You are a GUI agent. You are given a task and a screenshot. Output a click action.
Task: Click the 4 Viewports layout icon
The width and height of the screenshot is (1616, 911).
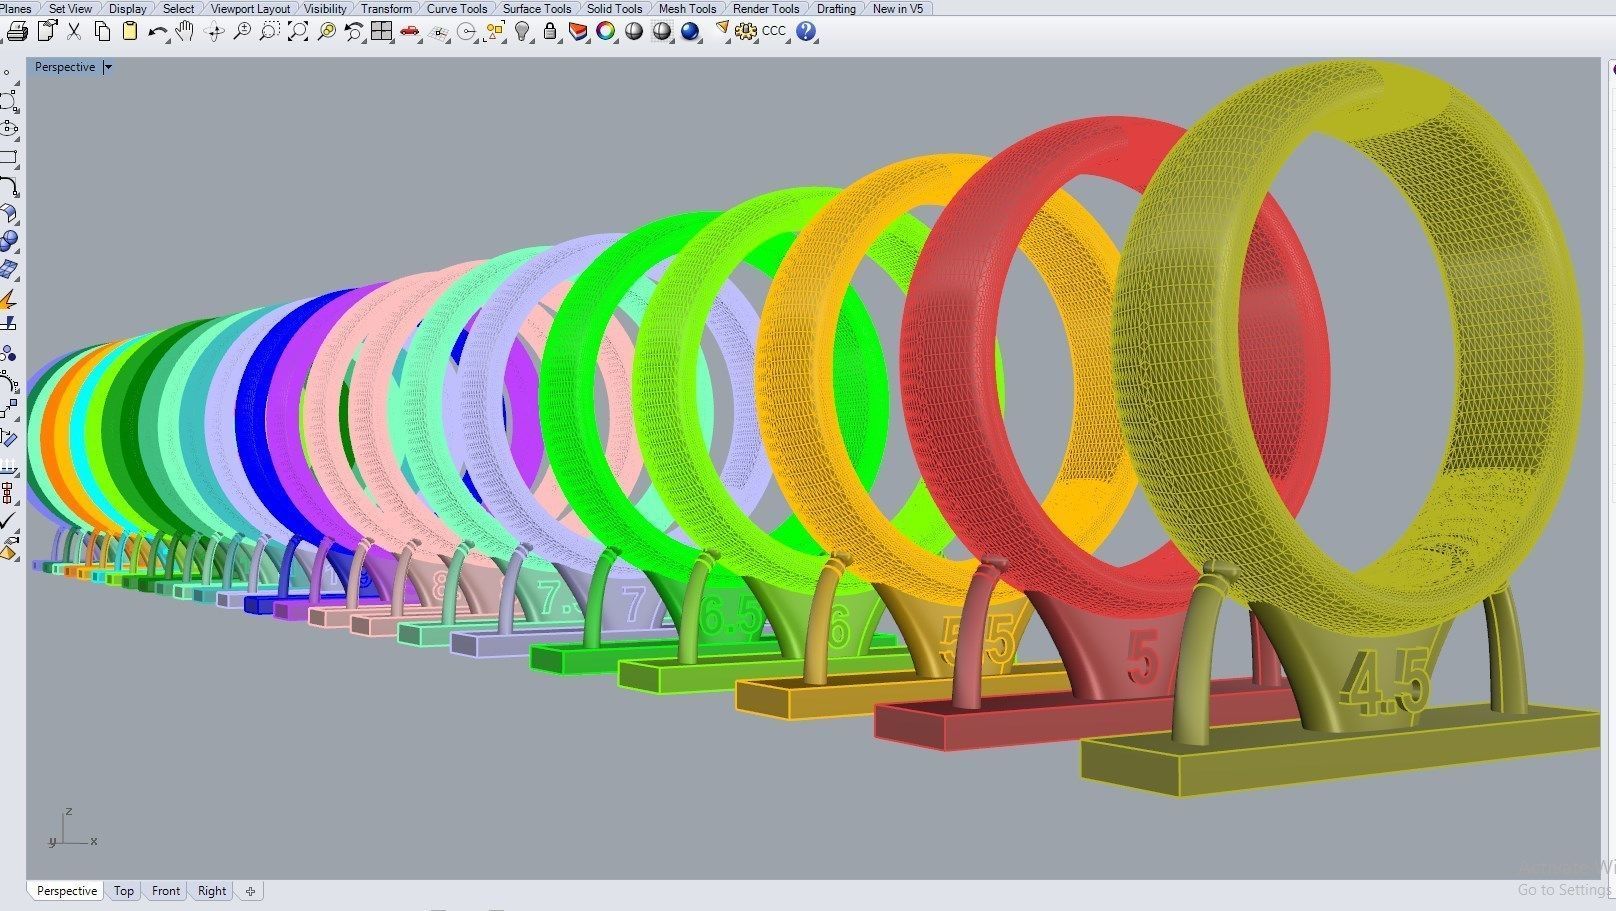pos(381,32)
